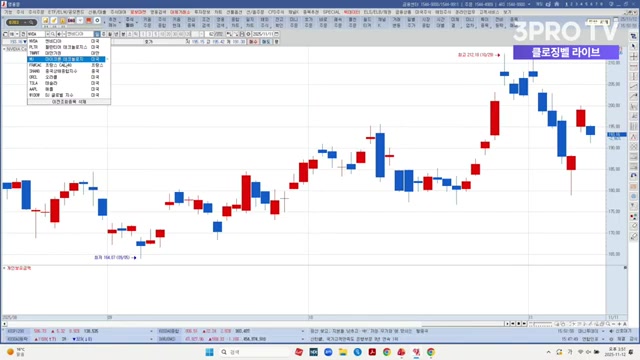Open the chart settings gear icon near date field
The height and width of the screenshot is (360, 640).
click(x=248, y=34)
